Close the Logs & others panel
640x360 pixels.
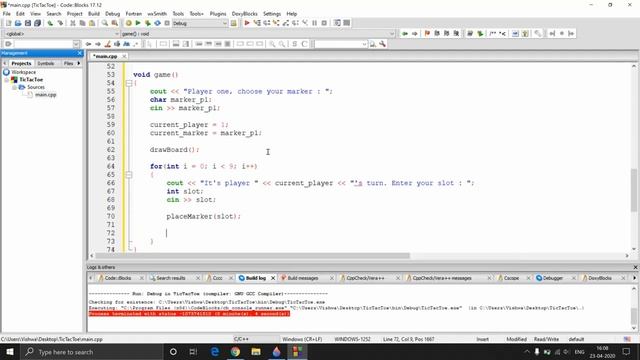click(635, 267)
